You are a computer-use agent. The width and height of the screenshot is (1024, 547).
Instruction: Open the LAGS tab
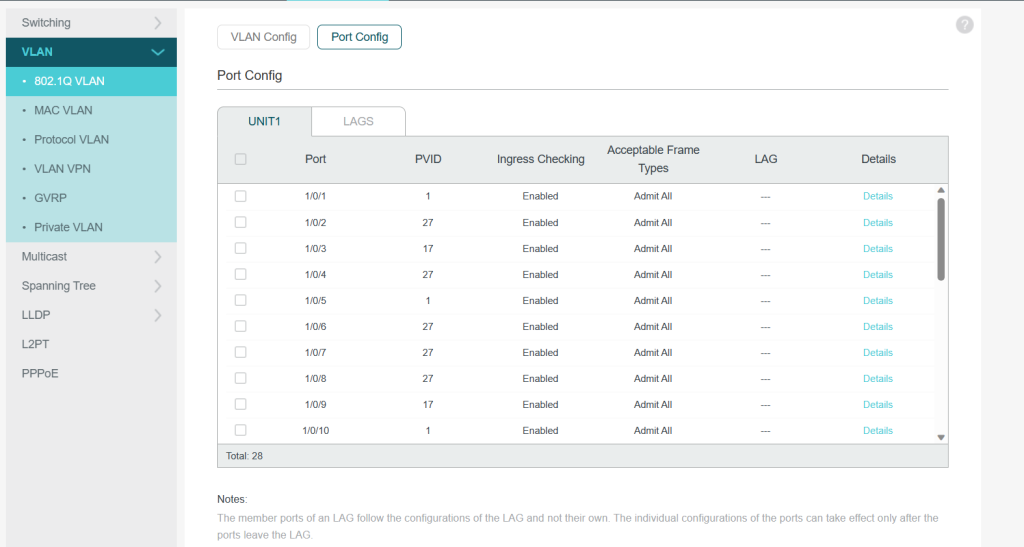tap(359, 121)
